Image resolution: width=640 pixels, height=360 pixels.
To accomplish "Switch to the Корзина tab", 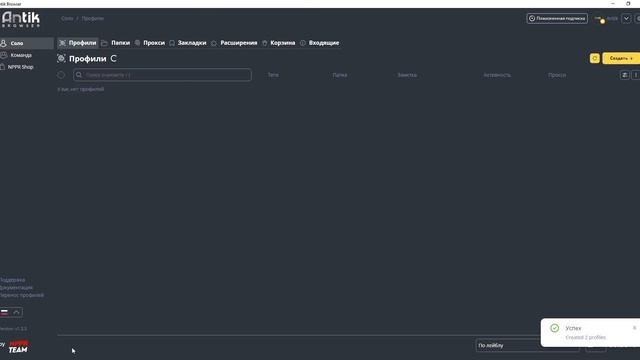I will coord(278,43).
